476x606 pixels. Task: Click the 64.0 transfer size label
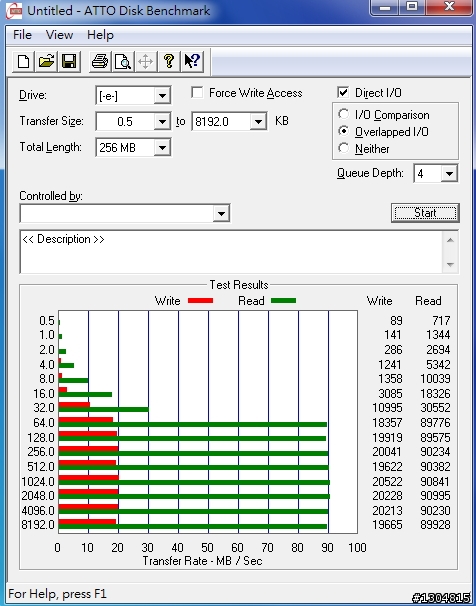(x=44, y=422)
